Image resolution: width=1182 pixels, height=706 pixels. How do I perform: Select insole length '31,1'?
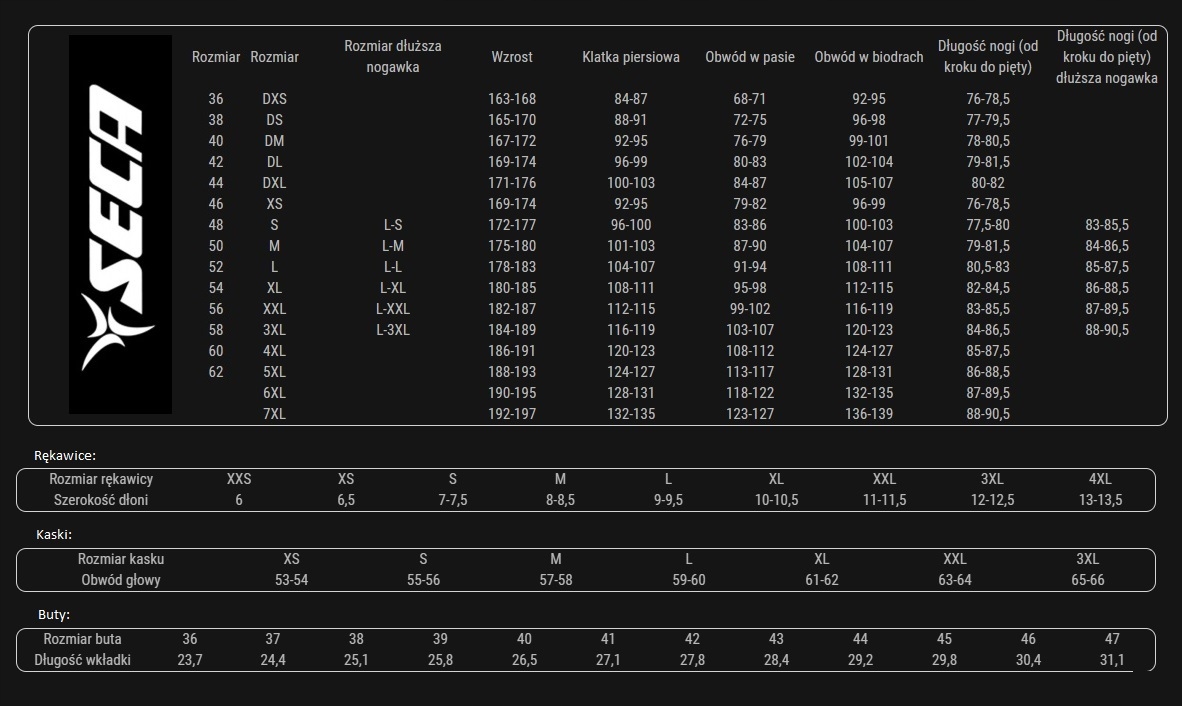1112,660
